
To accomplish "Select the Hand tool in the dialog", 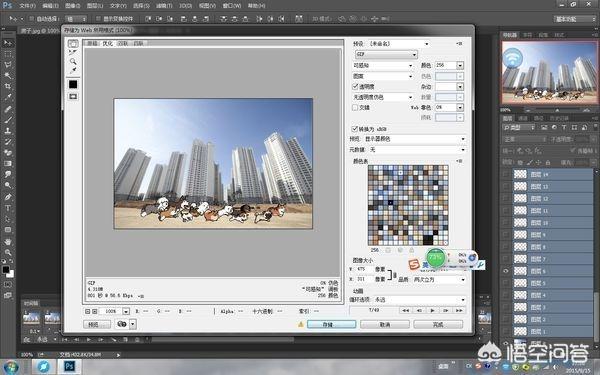I will click(73, 44).
